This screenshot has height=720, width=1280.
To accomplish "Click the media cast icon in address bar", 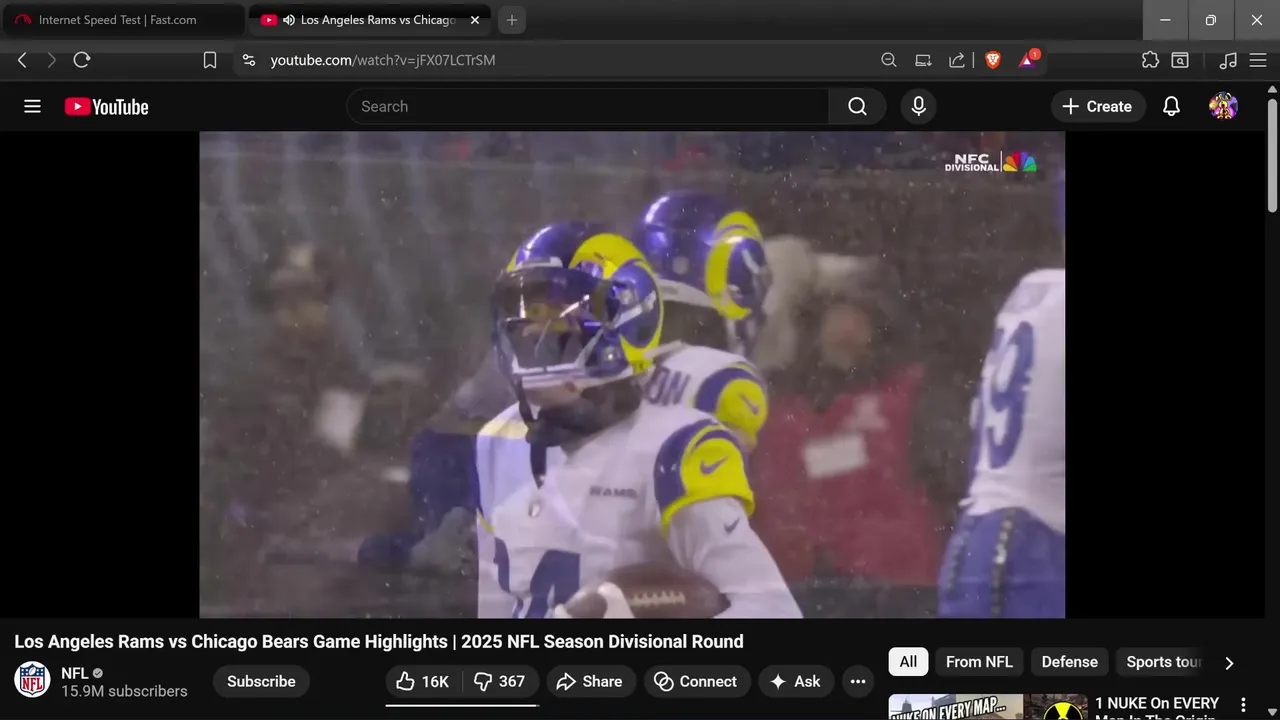I will (x=923, y=60).
